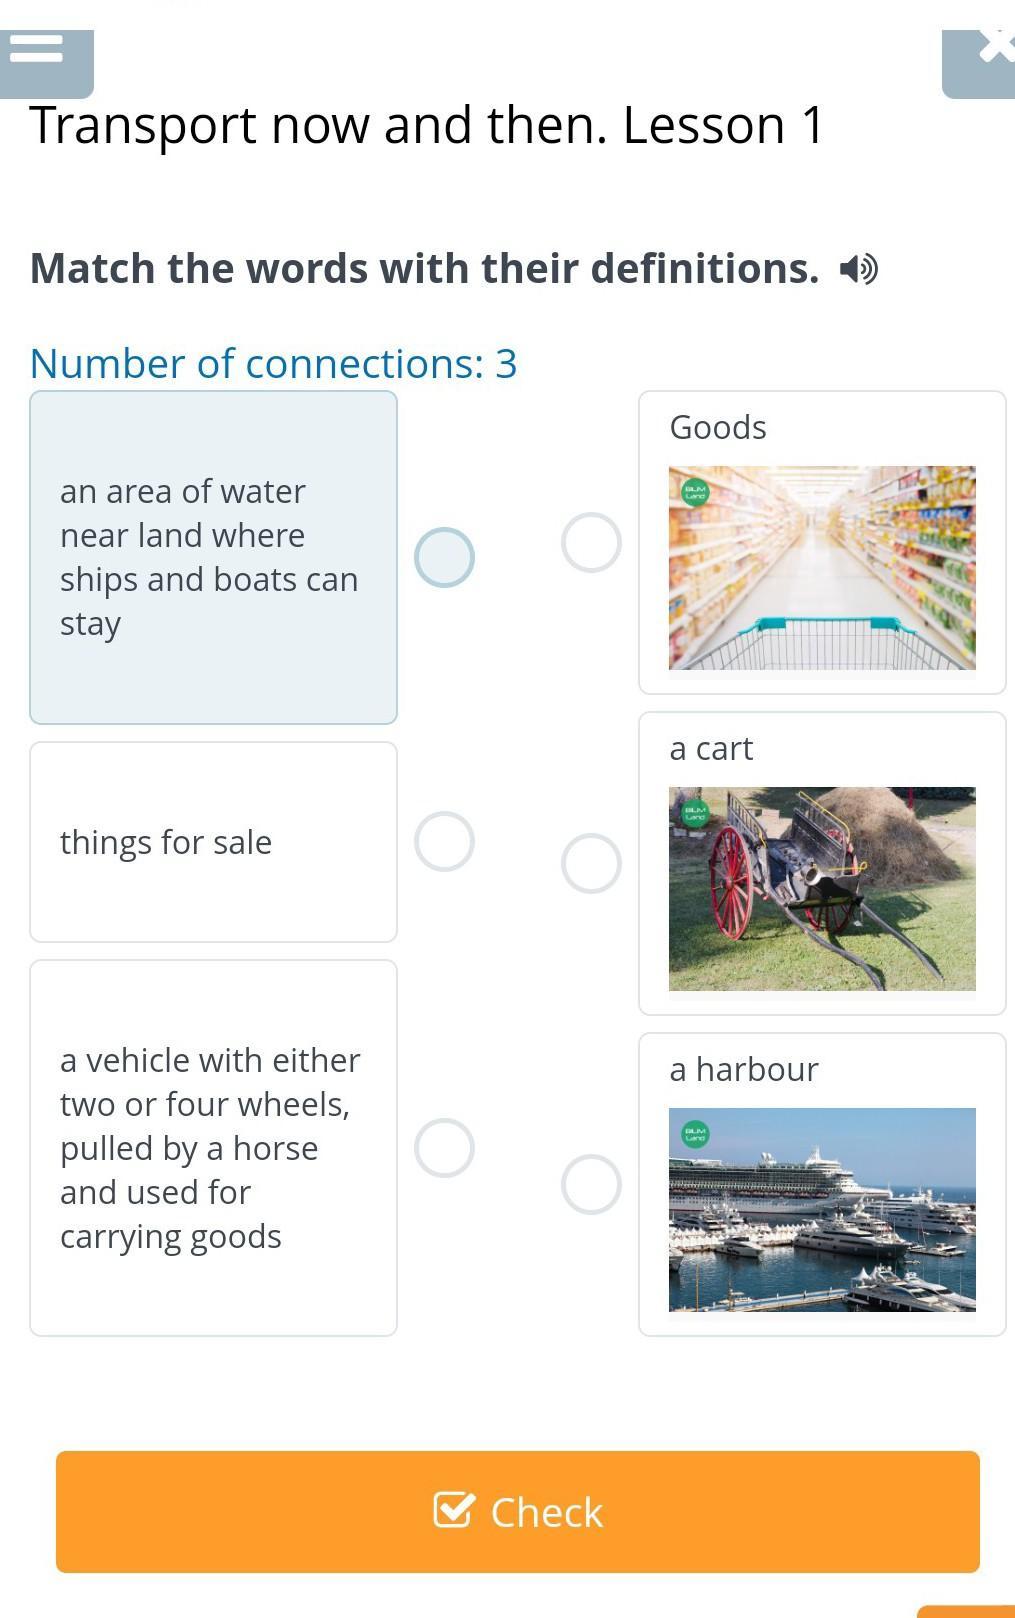Select connector for horse-pulled vehicle definition
This screenshot has height=1618, width=1015.
click(x=444, y=1147)
